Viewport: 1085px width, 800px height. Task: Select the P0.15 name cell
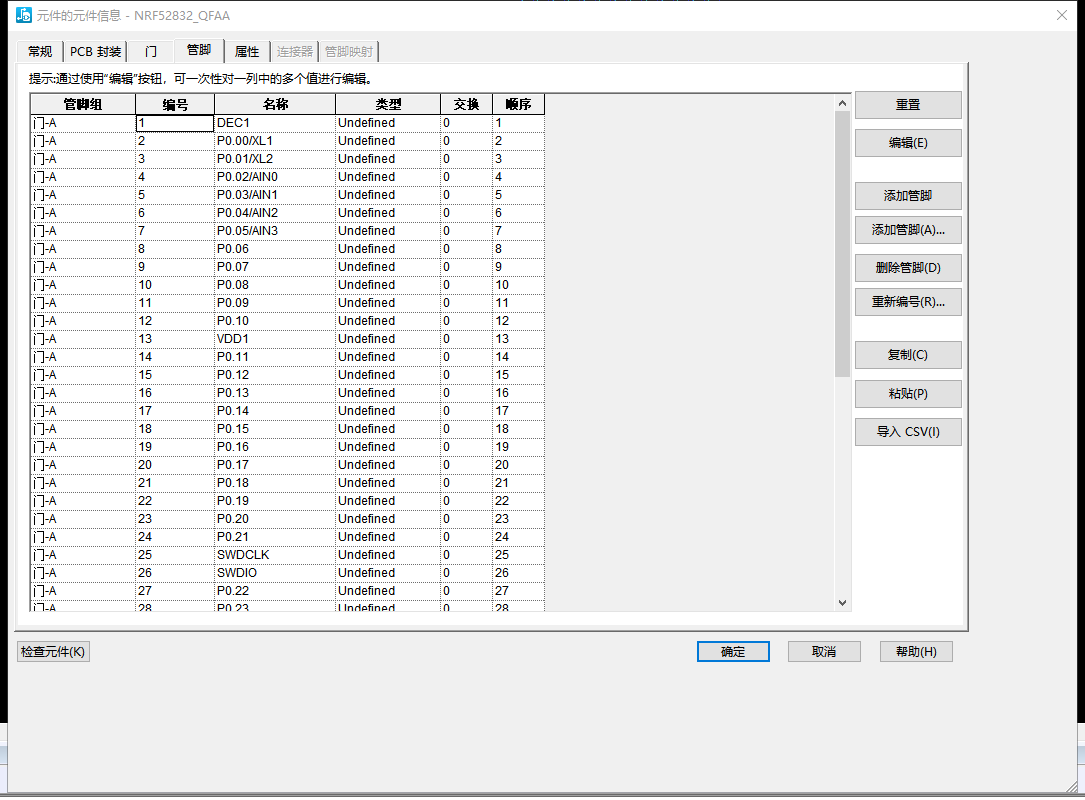pos(275,429)
